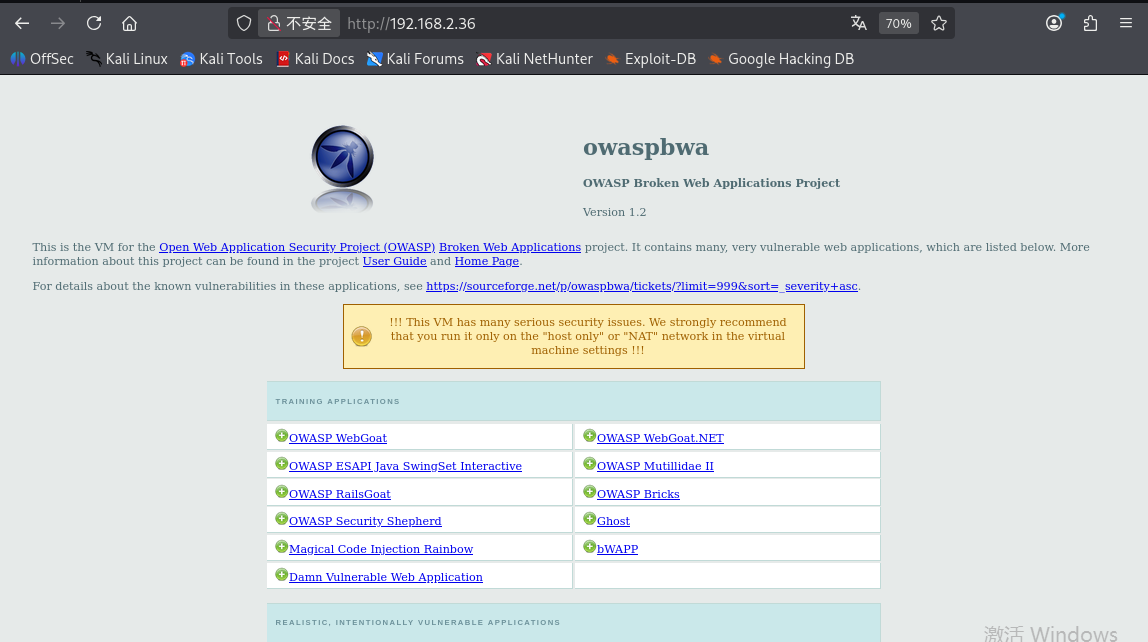The height and width of the screenshot is (642, 1148).
Task: Follow the Broken Web Applications link
Action: click(510, 247)
